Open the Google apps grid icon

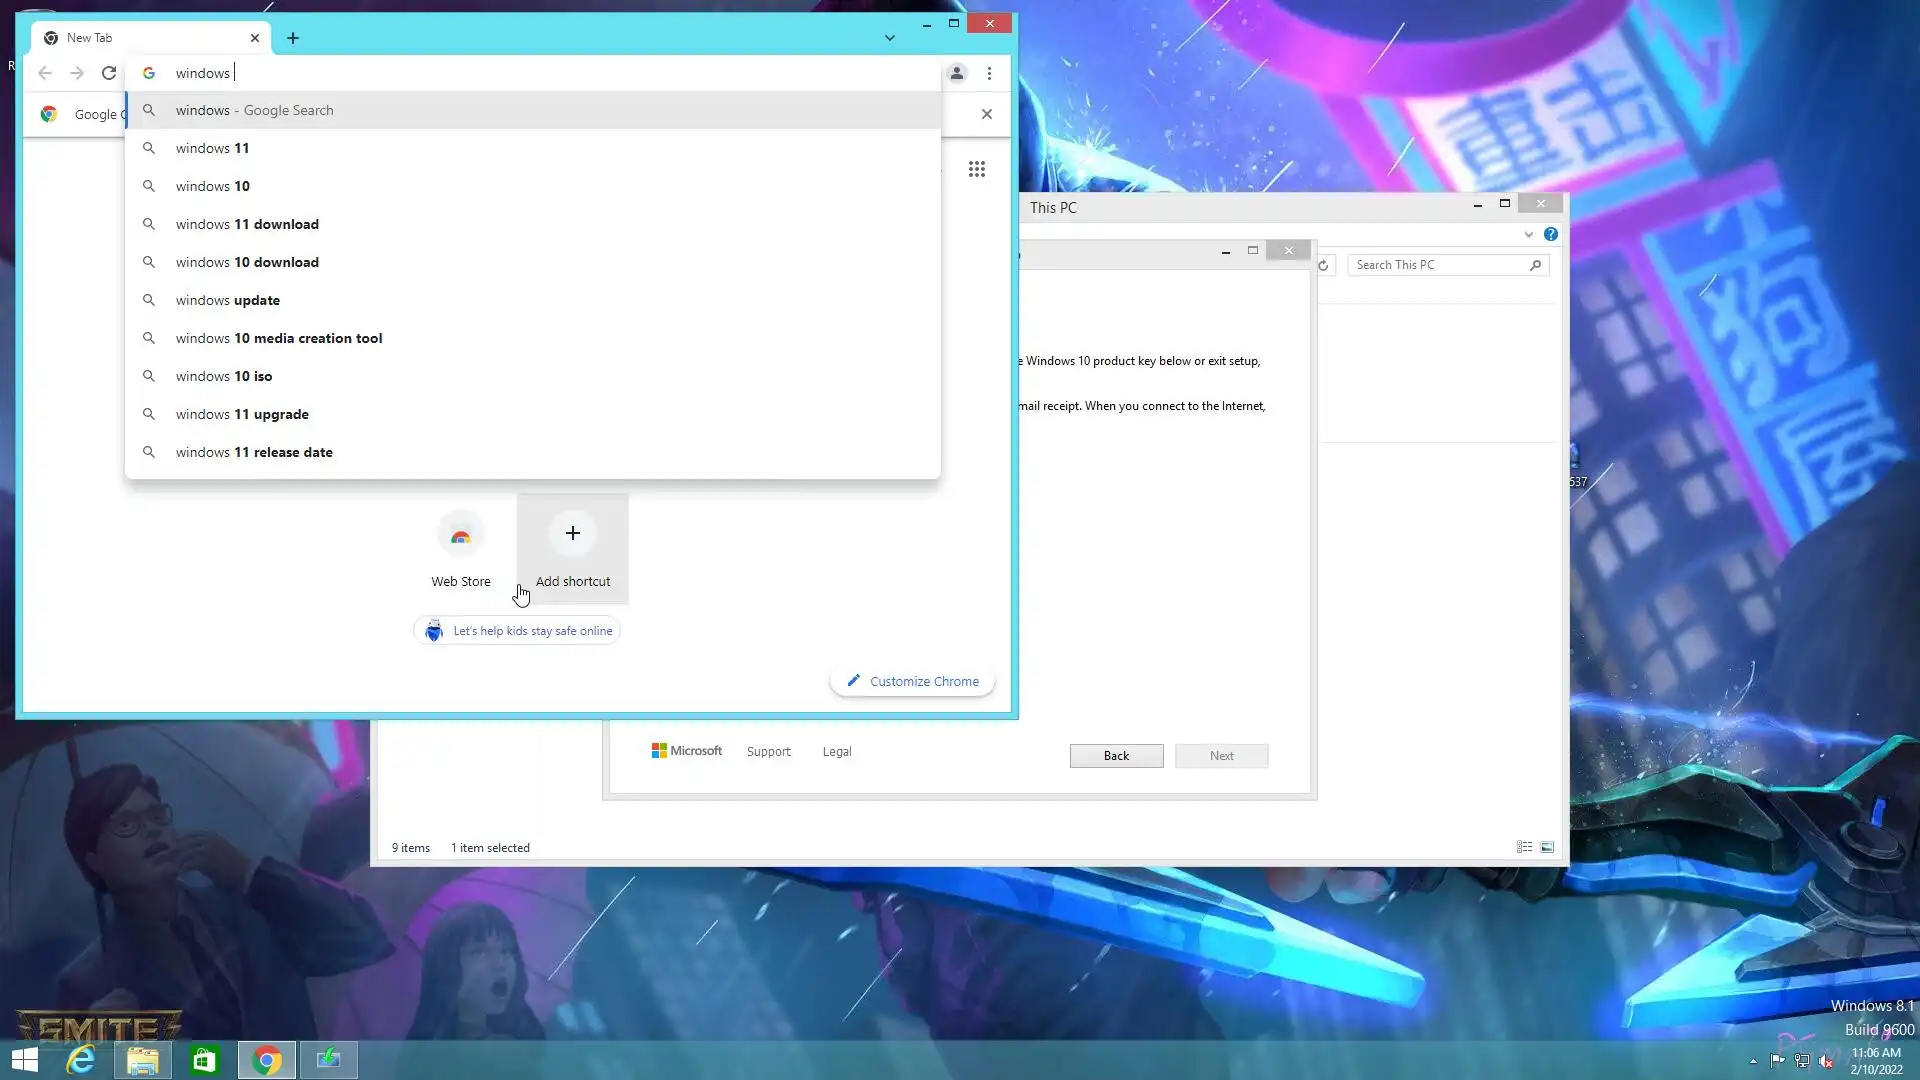[x=976, y=169]
